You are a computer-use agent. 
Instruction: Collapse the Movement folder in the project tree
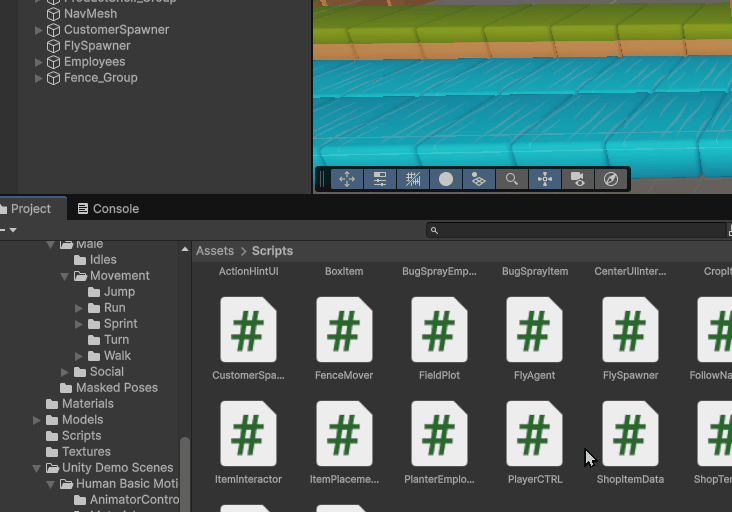[65, 276]
